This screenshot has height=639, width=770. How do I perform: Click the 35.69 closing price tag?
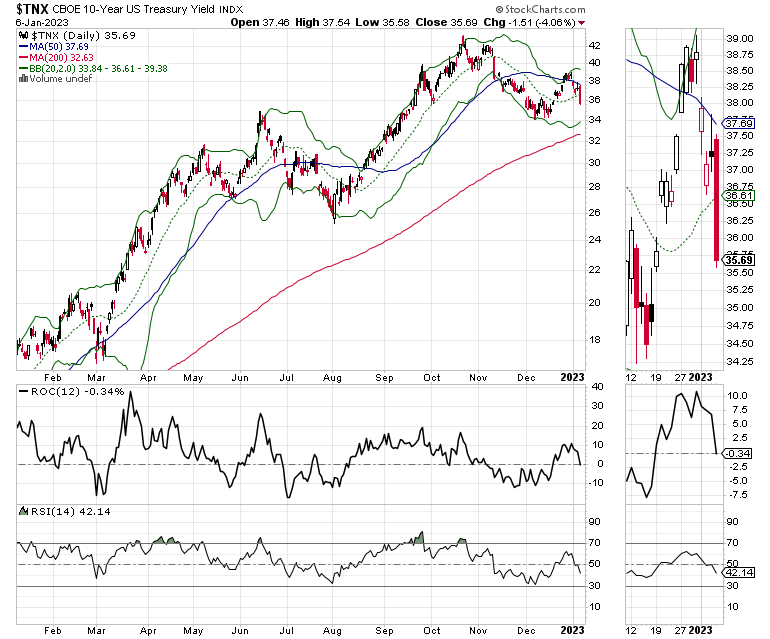tap(739, 260)
